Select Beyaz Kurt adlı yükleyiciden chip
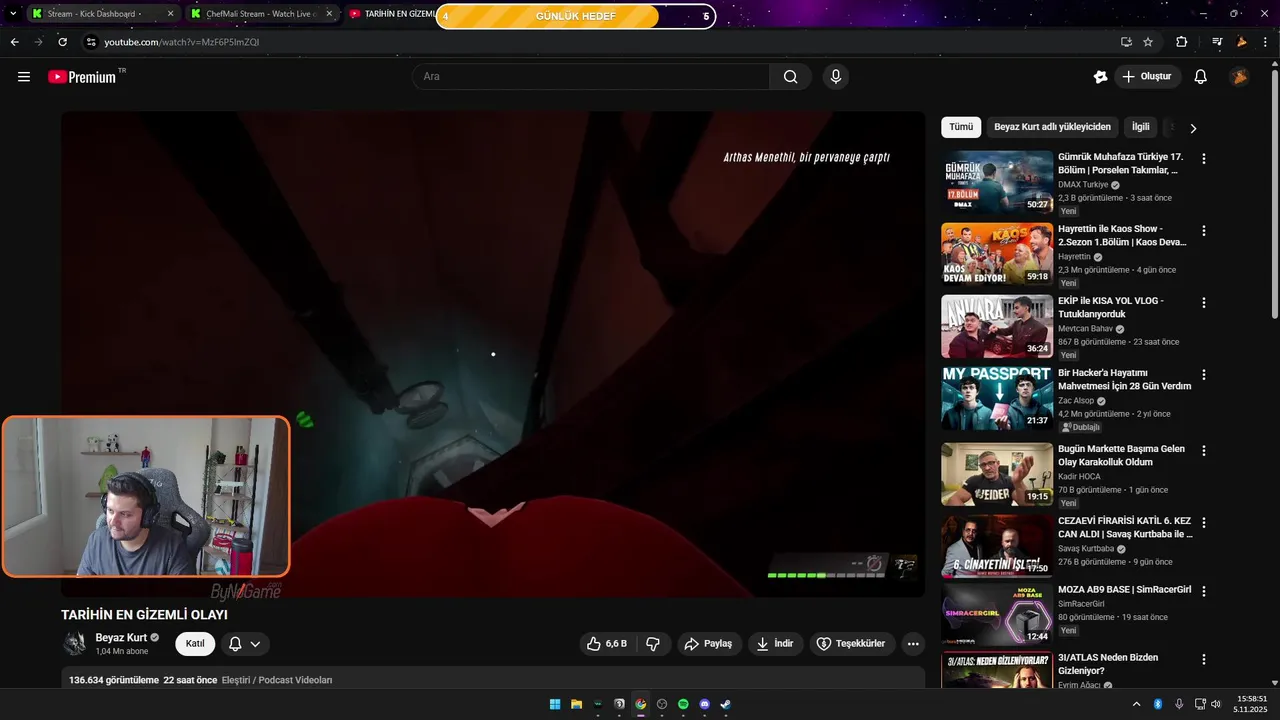The image size is (1280, 720). coord(1052,127)
